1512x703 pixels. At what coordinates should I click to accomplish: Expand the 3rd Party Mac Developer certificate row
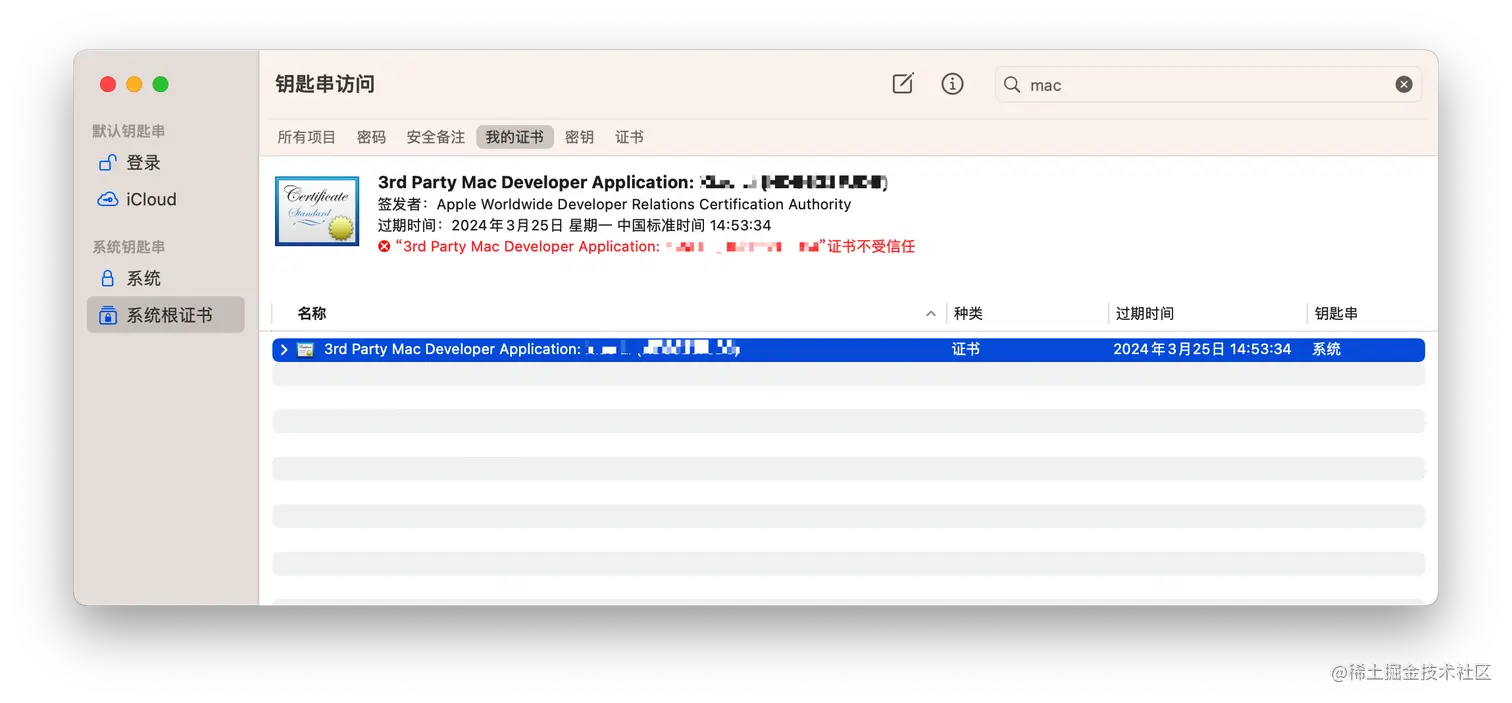tap(284, 349)
